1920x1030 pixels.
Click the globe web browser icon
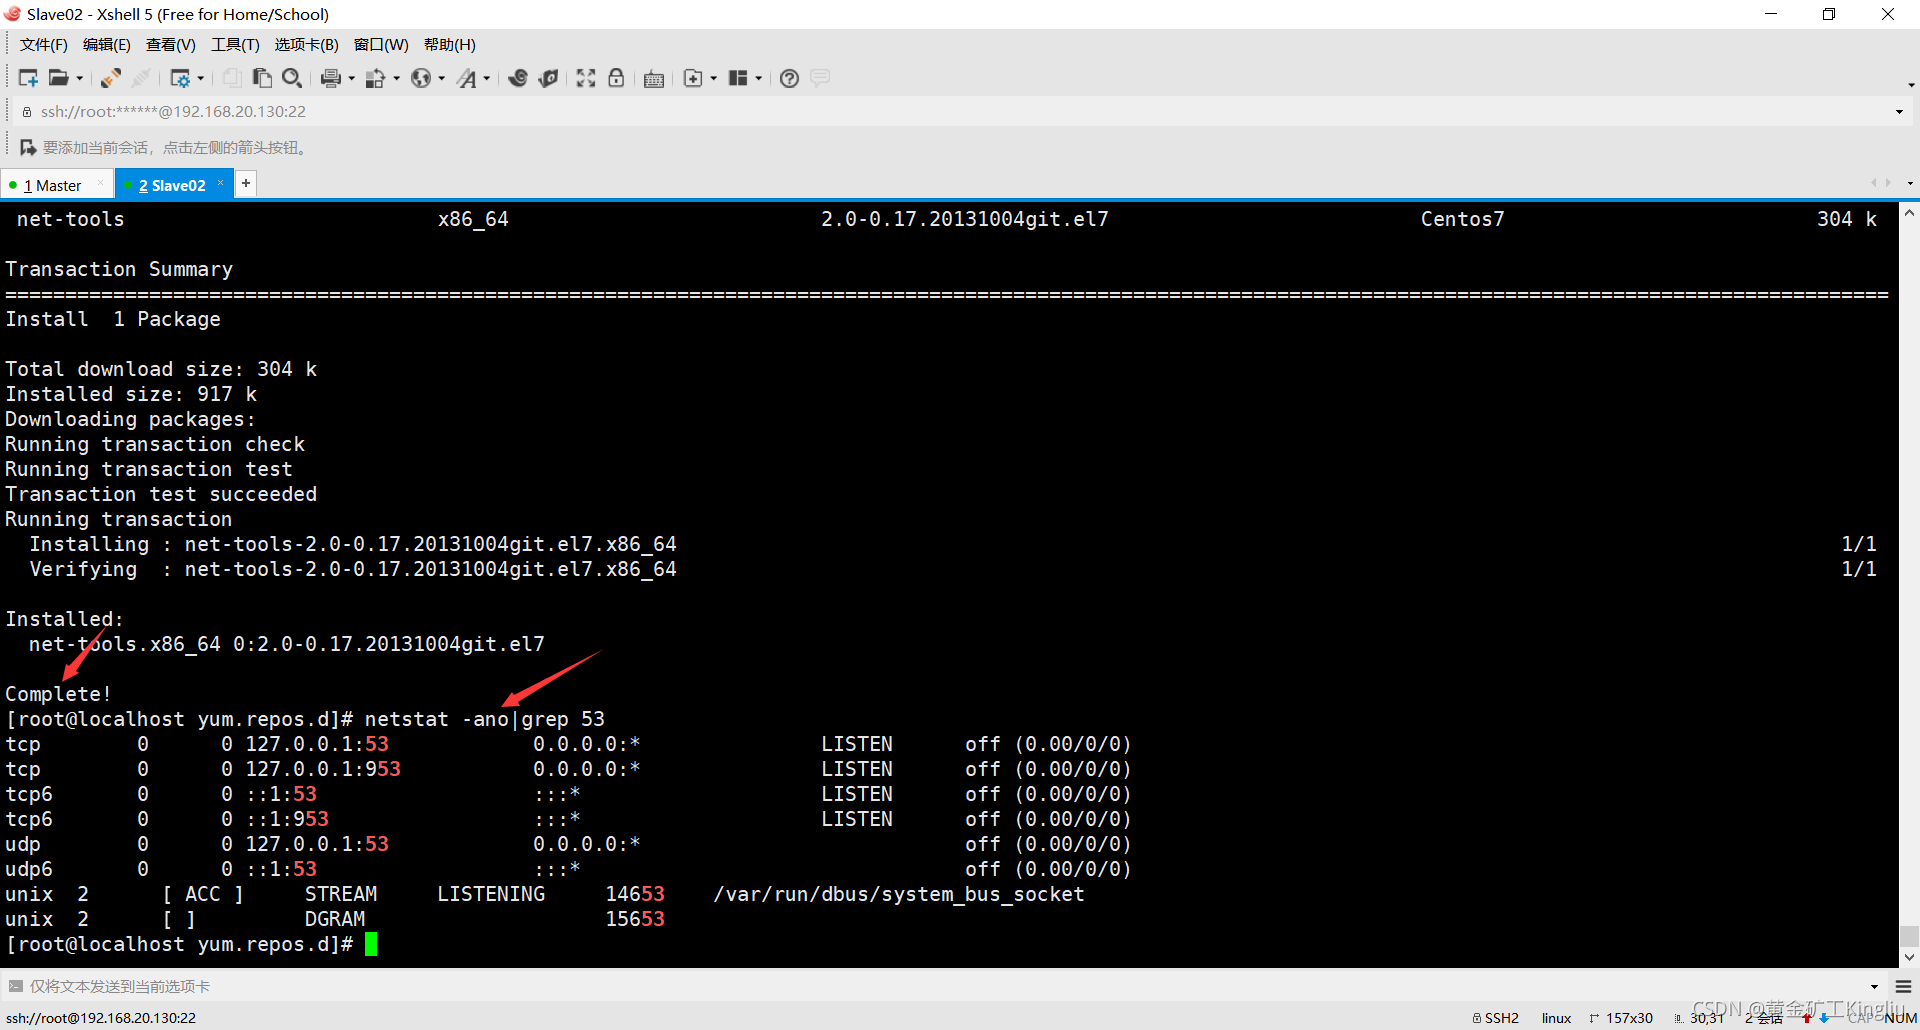click(422, 78)
